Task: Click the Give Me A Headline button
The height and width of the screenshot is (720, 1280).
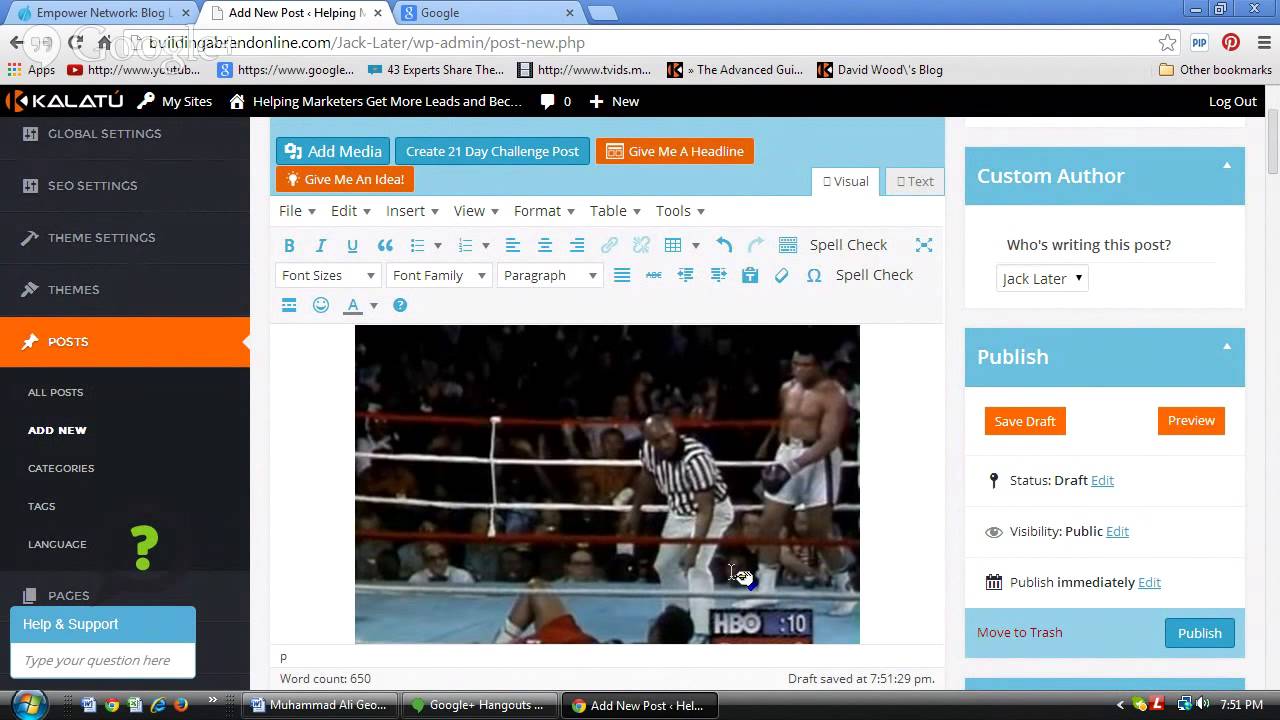Action: (675, 151)
